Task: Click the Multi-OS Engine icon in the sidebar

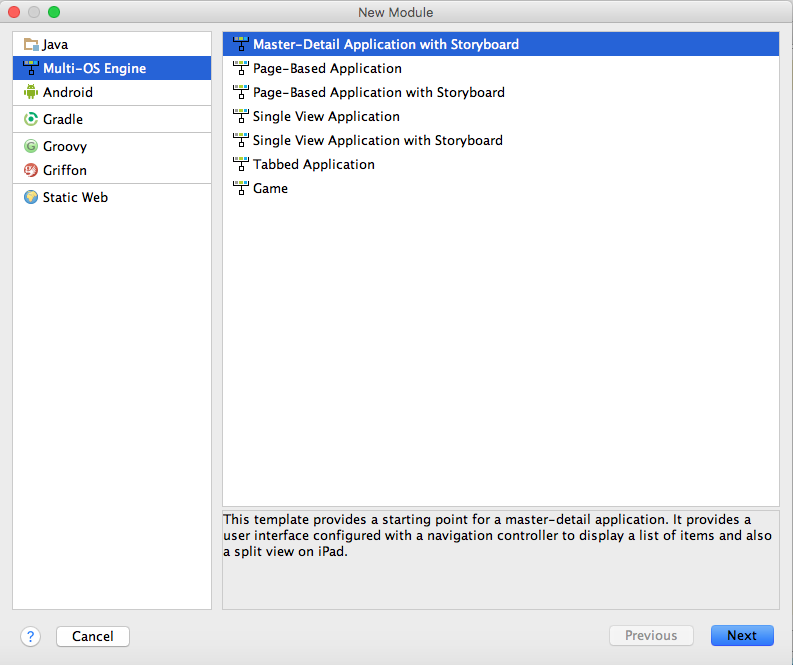Action: (31, 68)
